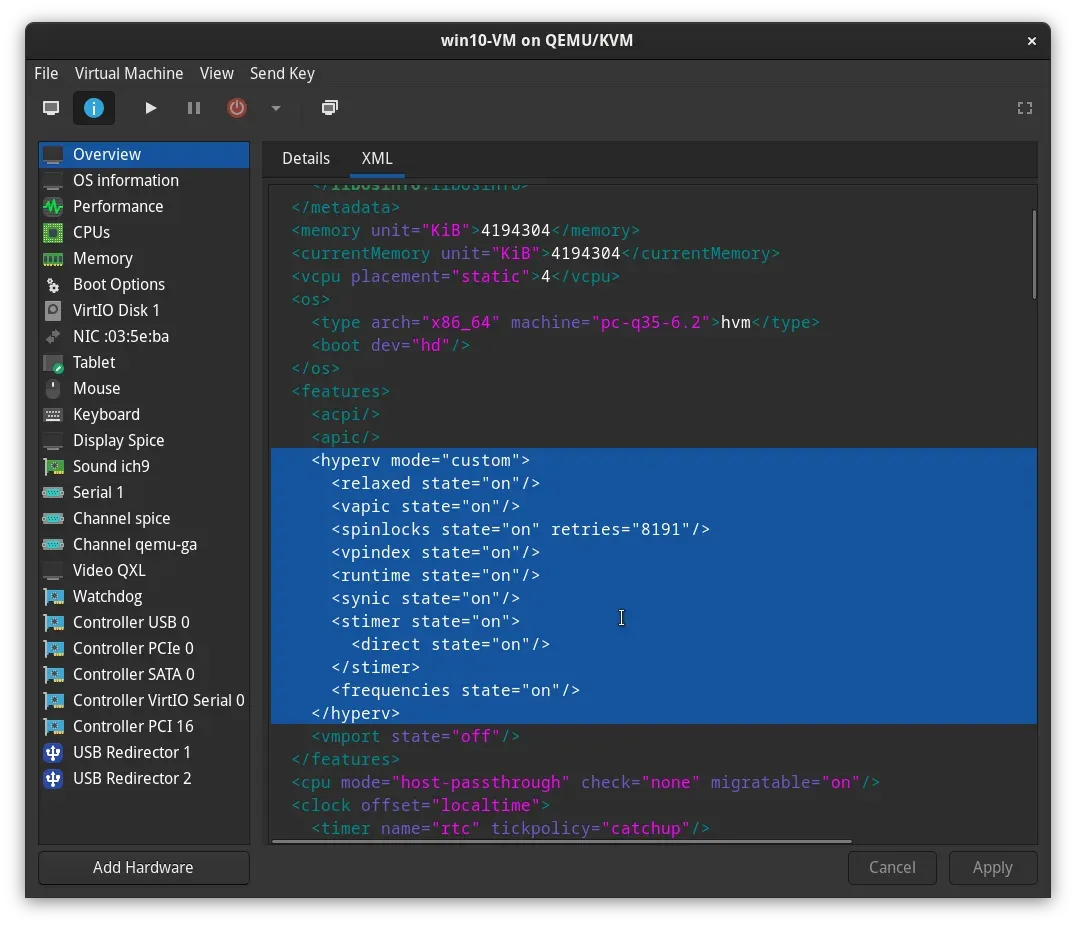1076x926 pixels.
Task: Select Channel spice entry
Action: pos(144,518)
